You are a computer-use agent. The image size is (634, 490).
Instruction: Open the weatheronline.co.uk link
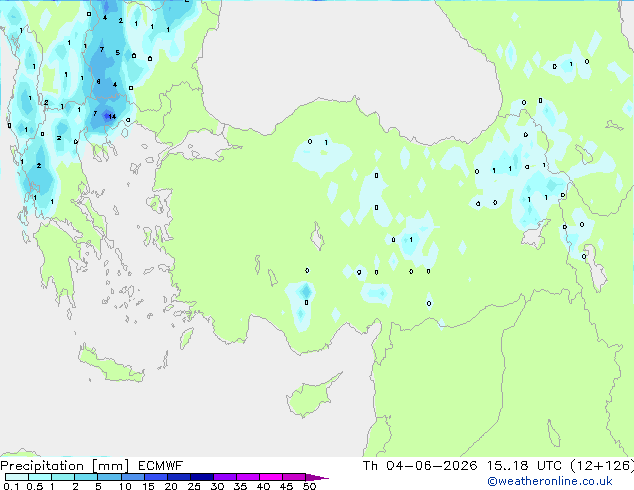550,481
